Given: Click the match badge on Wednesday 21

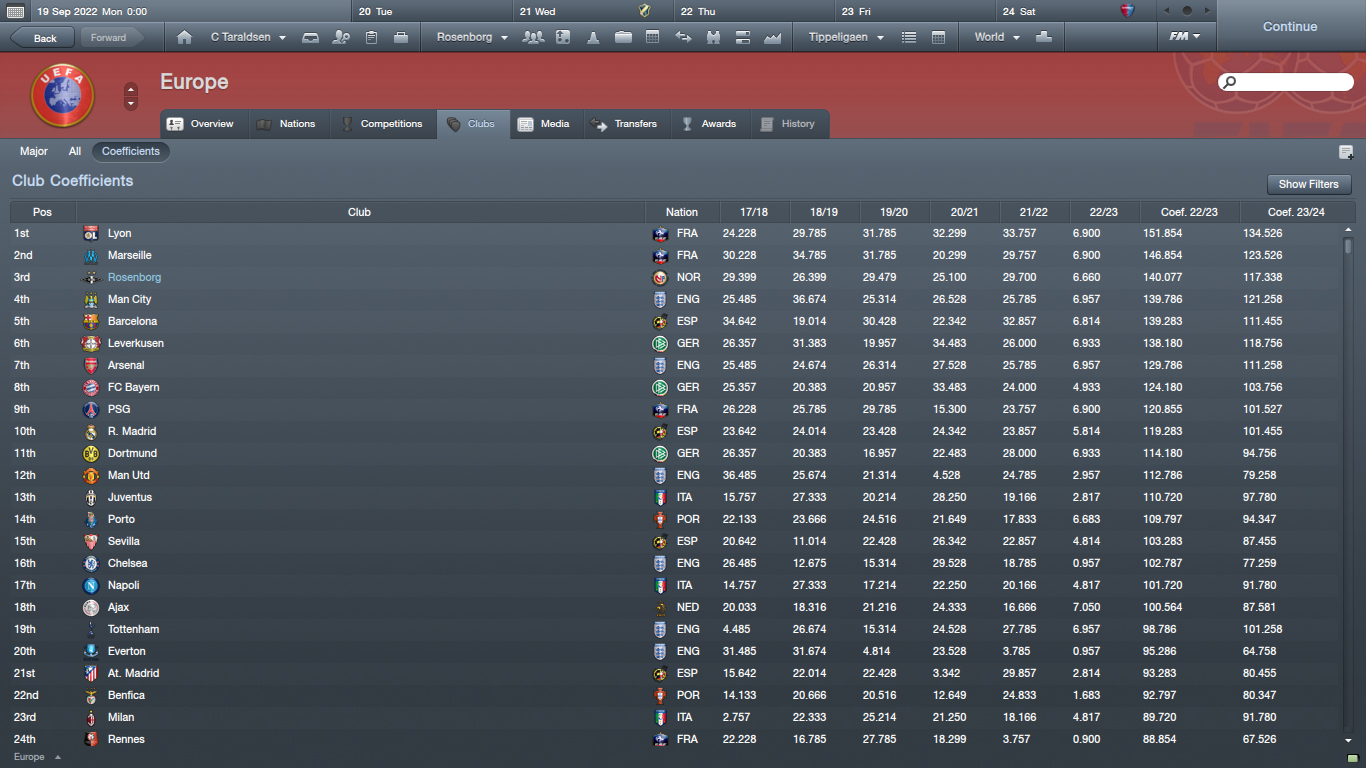Looking at the screenshot, I should [x=645, y=11].
